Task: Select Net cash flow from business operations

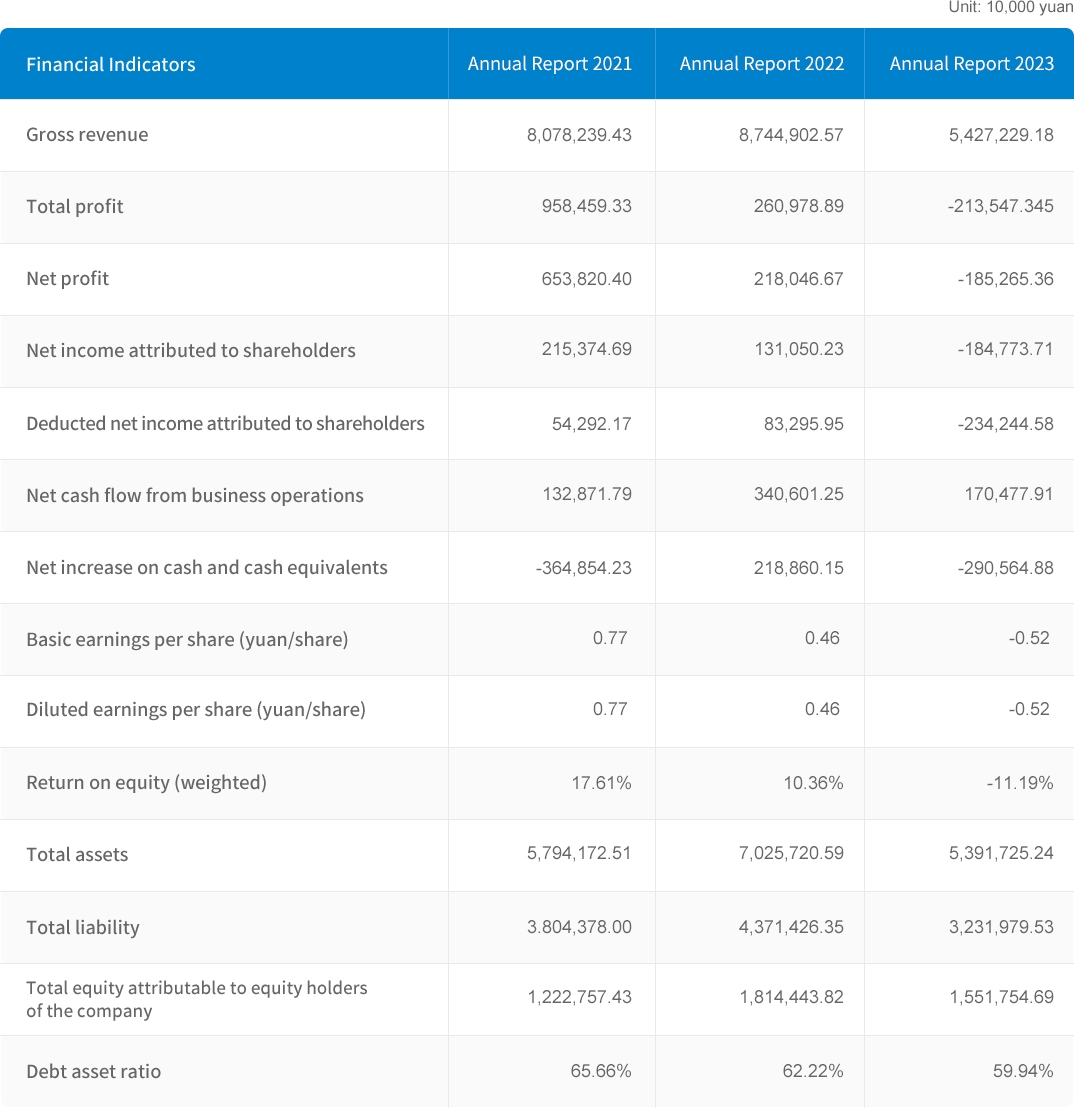Action: click(195, 496)
